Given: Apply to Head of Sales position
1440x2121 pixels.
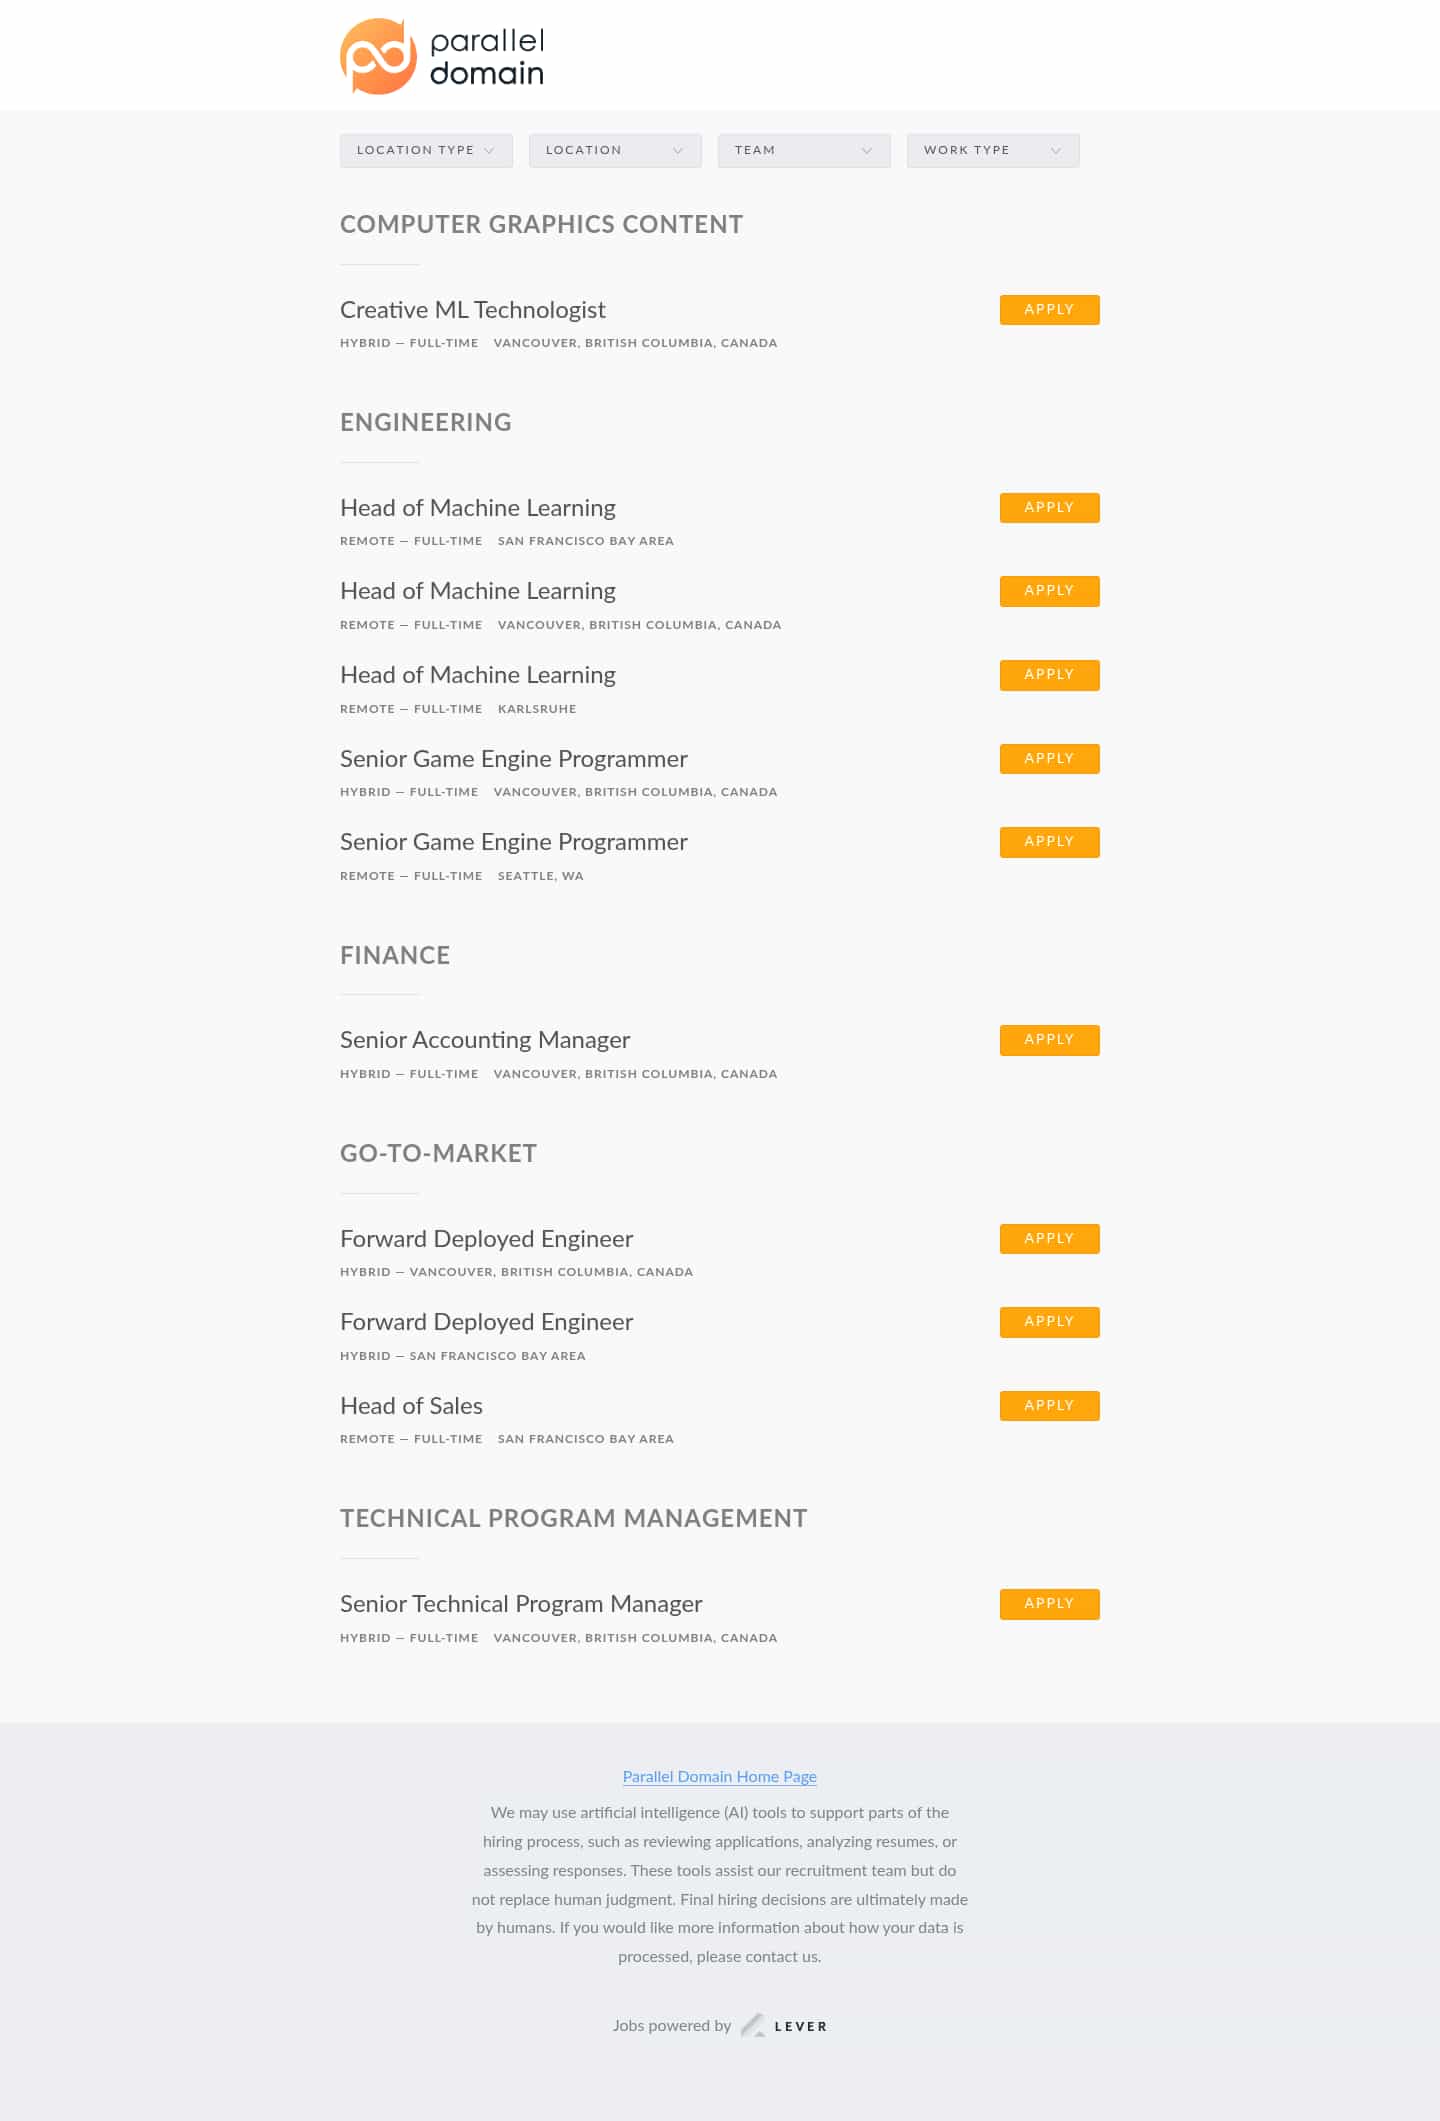Looking at the screenshot, I should 1049,1406.
